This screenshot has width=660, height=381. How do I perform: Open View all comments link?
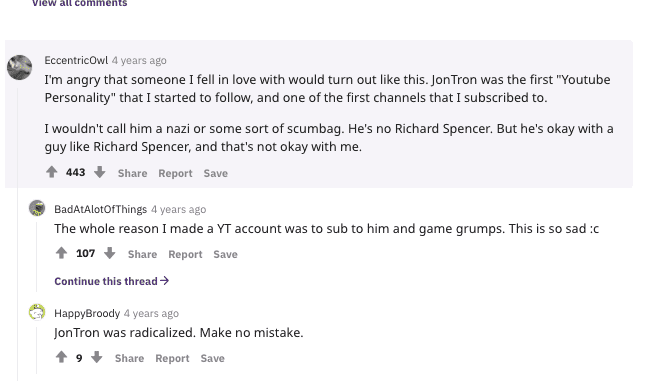coord(80,3)
